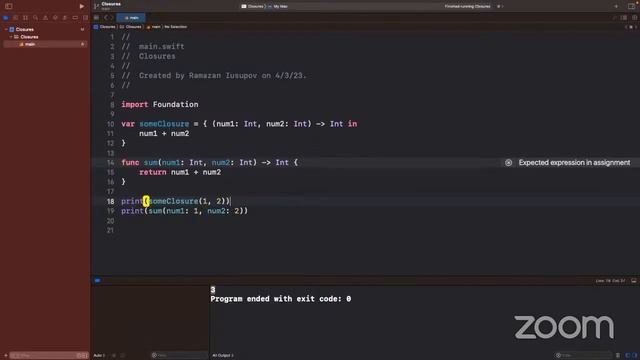Add new file with navigator plus
The image size is (640, 360).
coord(6,356)
